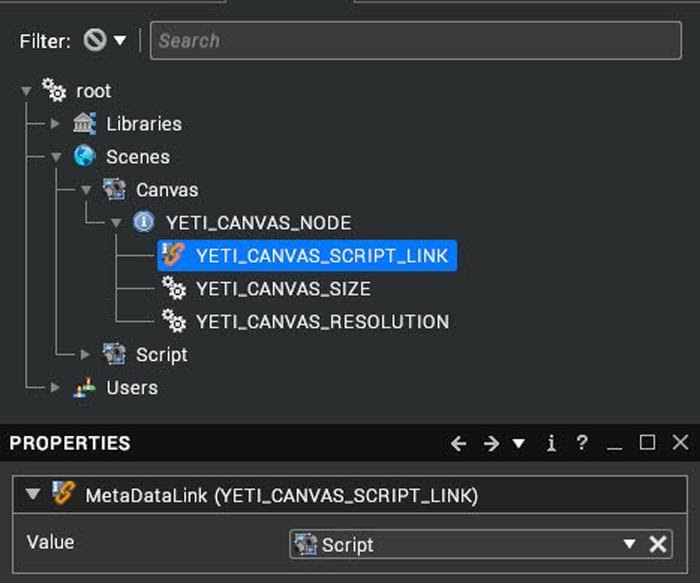Click the YETI_CANVAS_SIZE gears icon
700x583 pixels.
click(174, 289)
